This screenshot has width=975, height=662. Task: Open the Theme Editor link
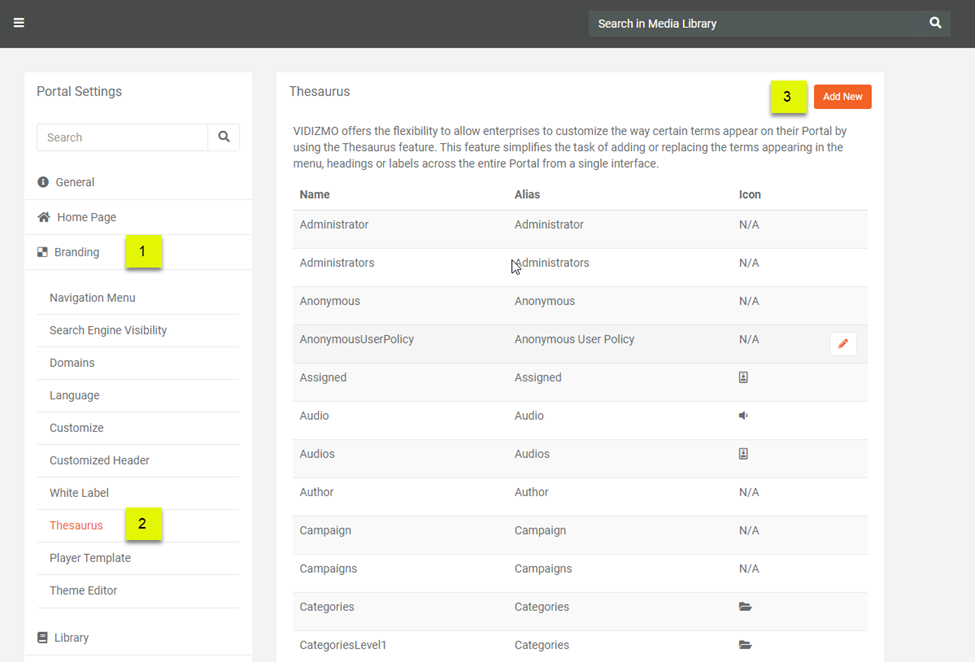point(83,590)
